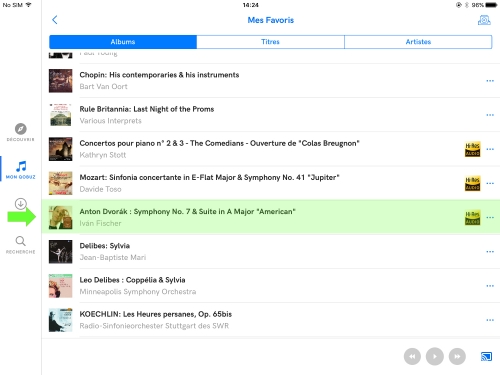This screenshot has width=500, height=375.
Task: Tap artist name Kathryn Stott
Action: pyautogui.click(x=103, y=155)
